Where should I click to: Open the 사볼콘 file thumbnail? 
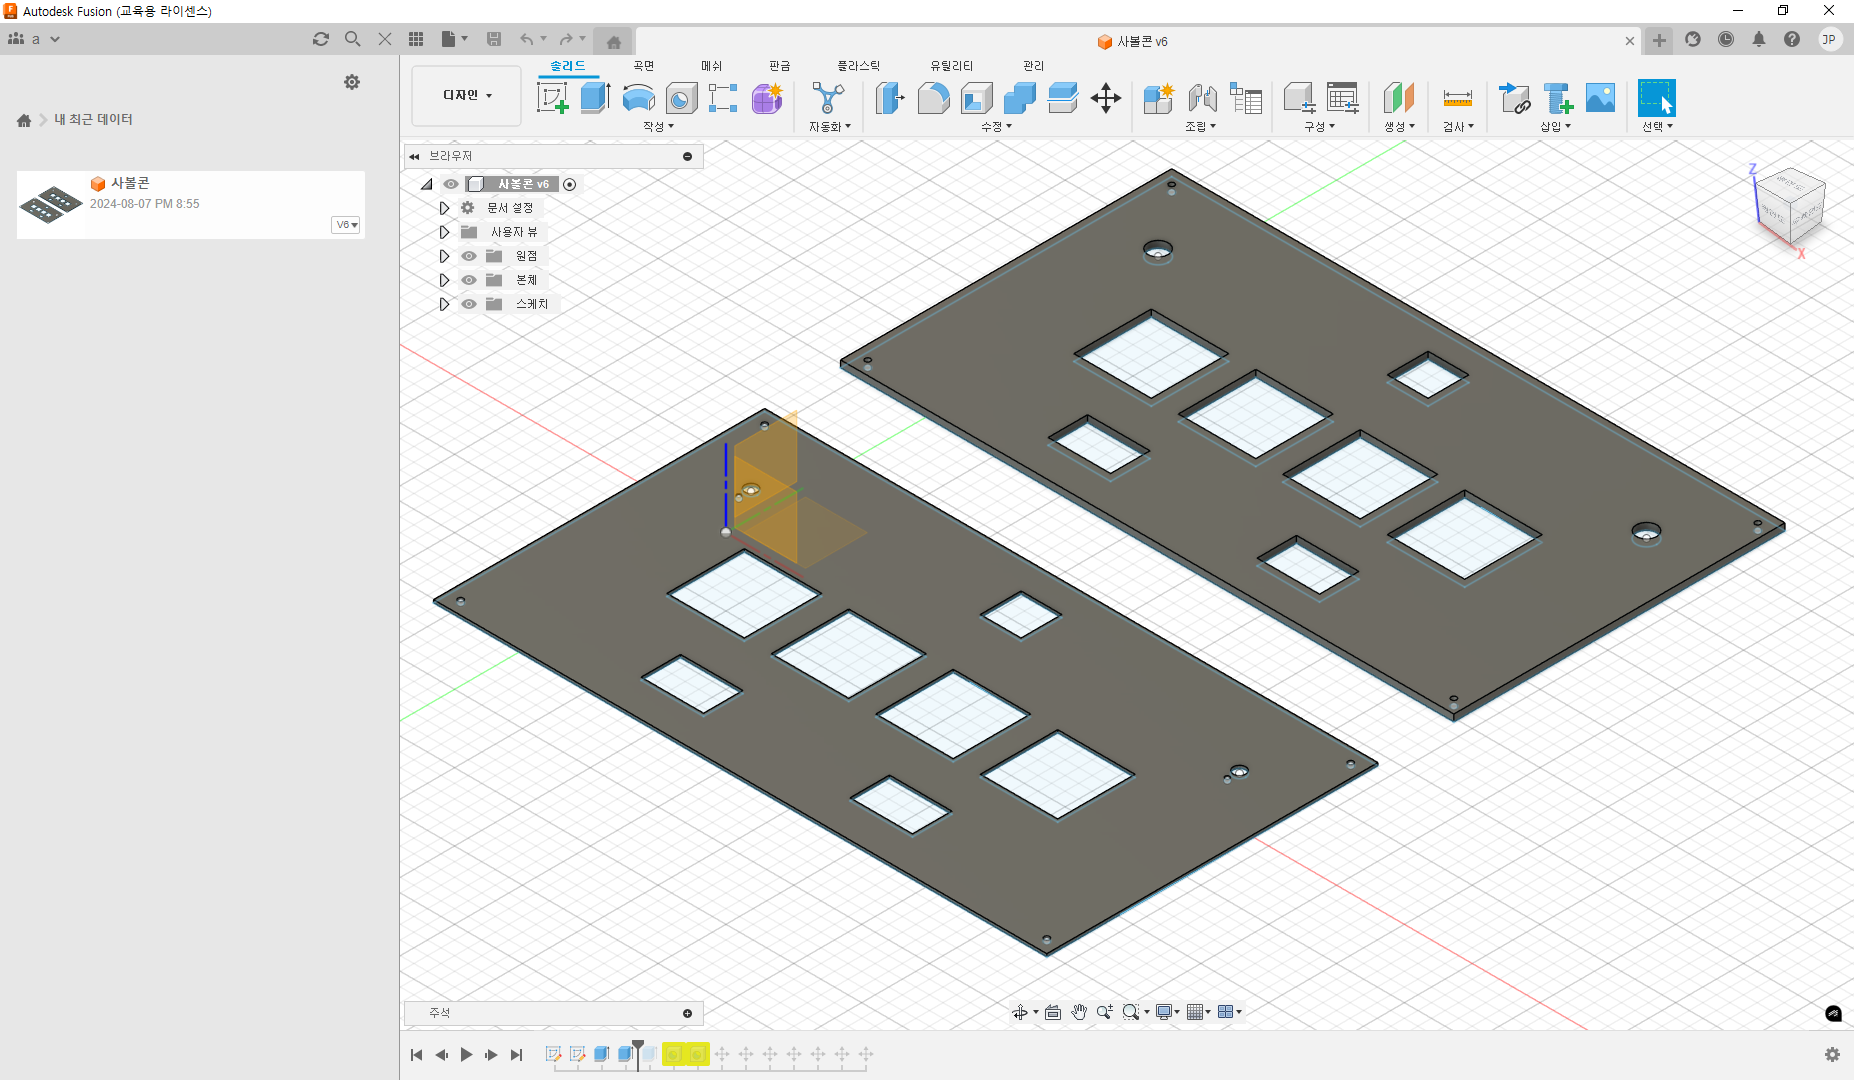coord(50,204)
